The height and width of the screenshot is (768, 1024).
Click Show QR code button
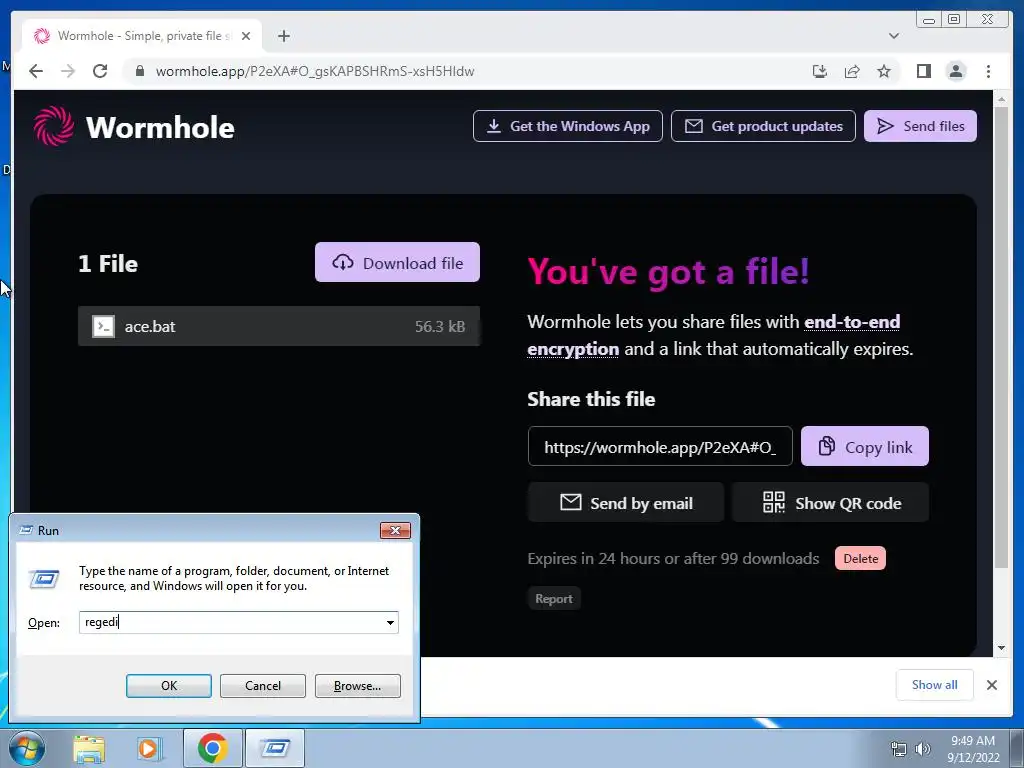point(830,503)
